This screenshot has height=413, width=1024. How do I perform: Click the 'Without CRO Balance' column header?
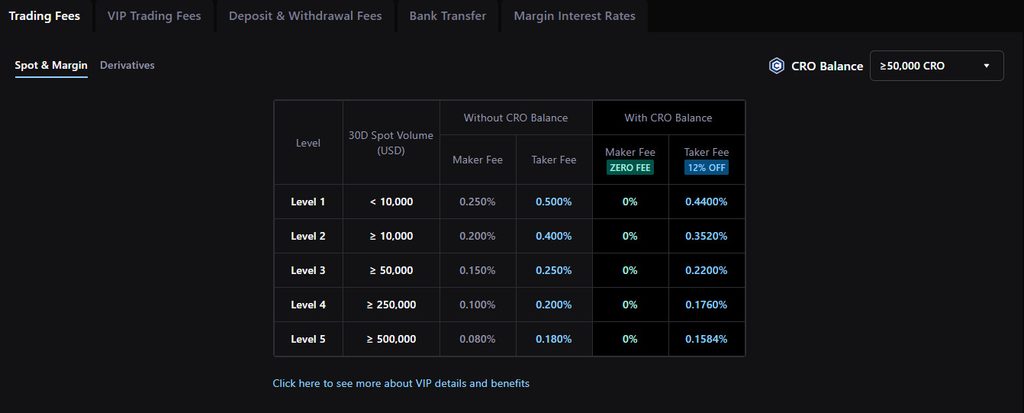click(x=516, y=118)
